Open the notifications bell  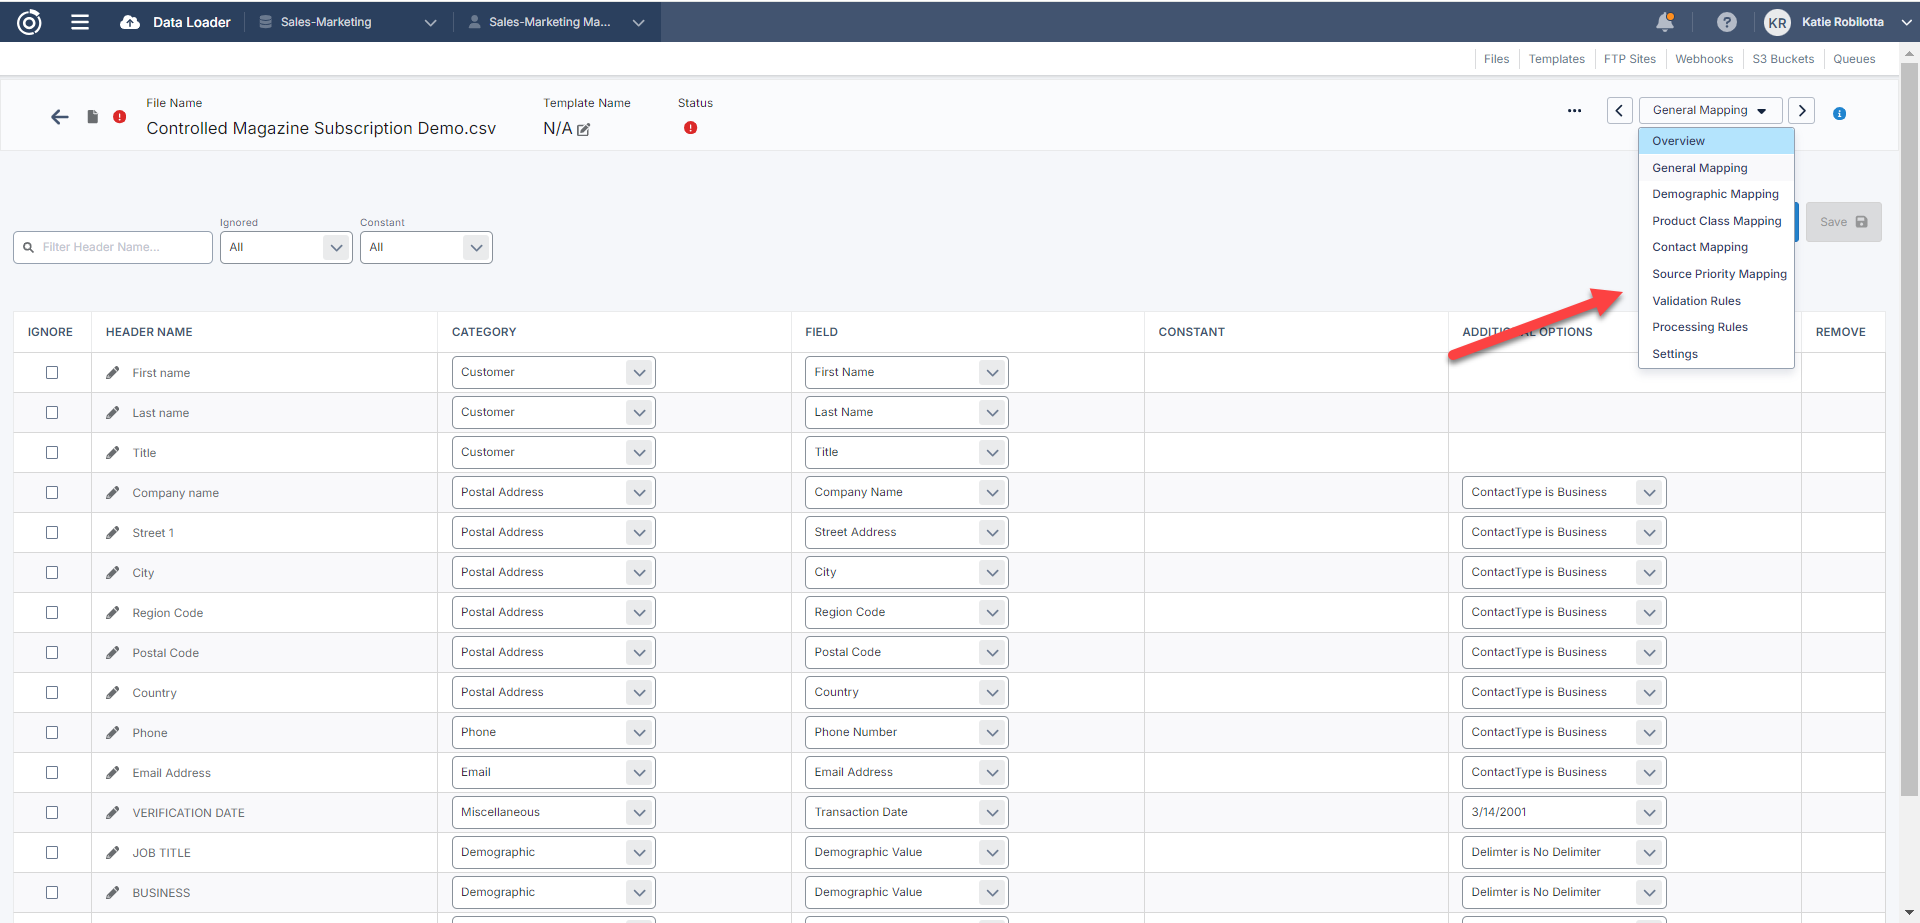1664,22
